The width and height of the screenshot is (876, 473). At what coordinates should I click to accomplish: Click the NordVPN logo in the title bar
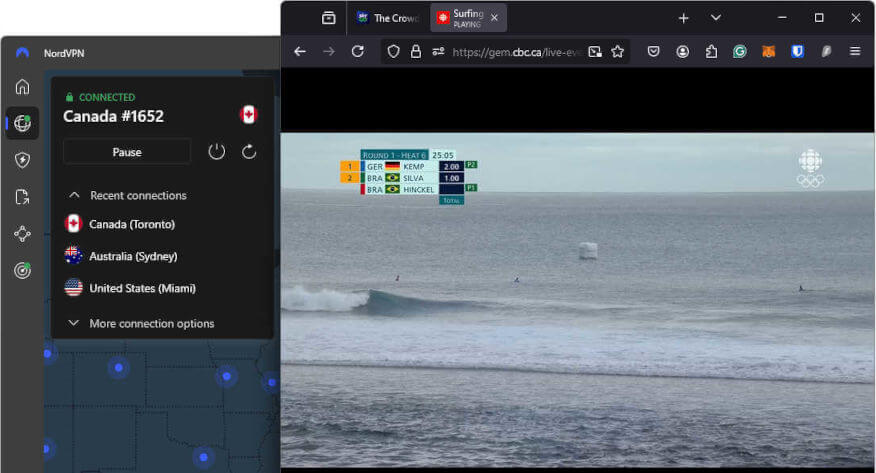(22, 53)
